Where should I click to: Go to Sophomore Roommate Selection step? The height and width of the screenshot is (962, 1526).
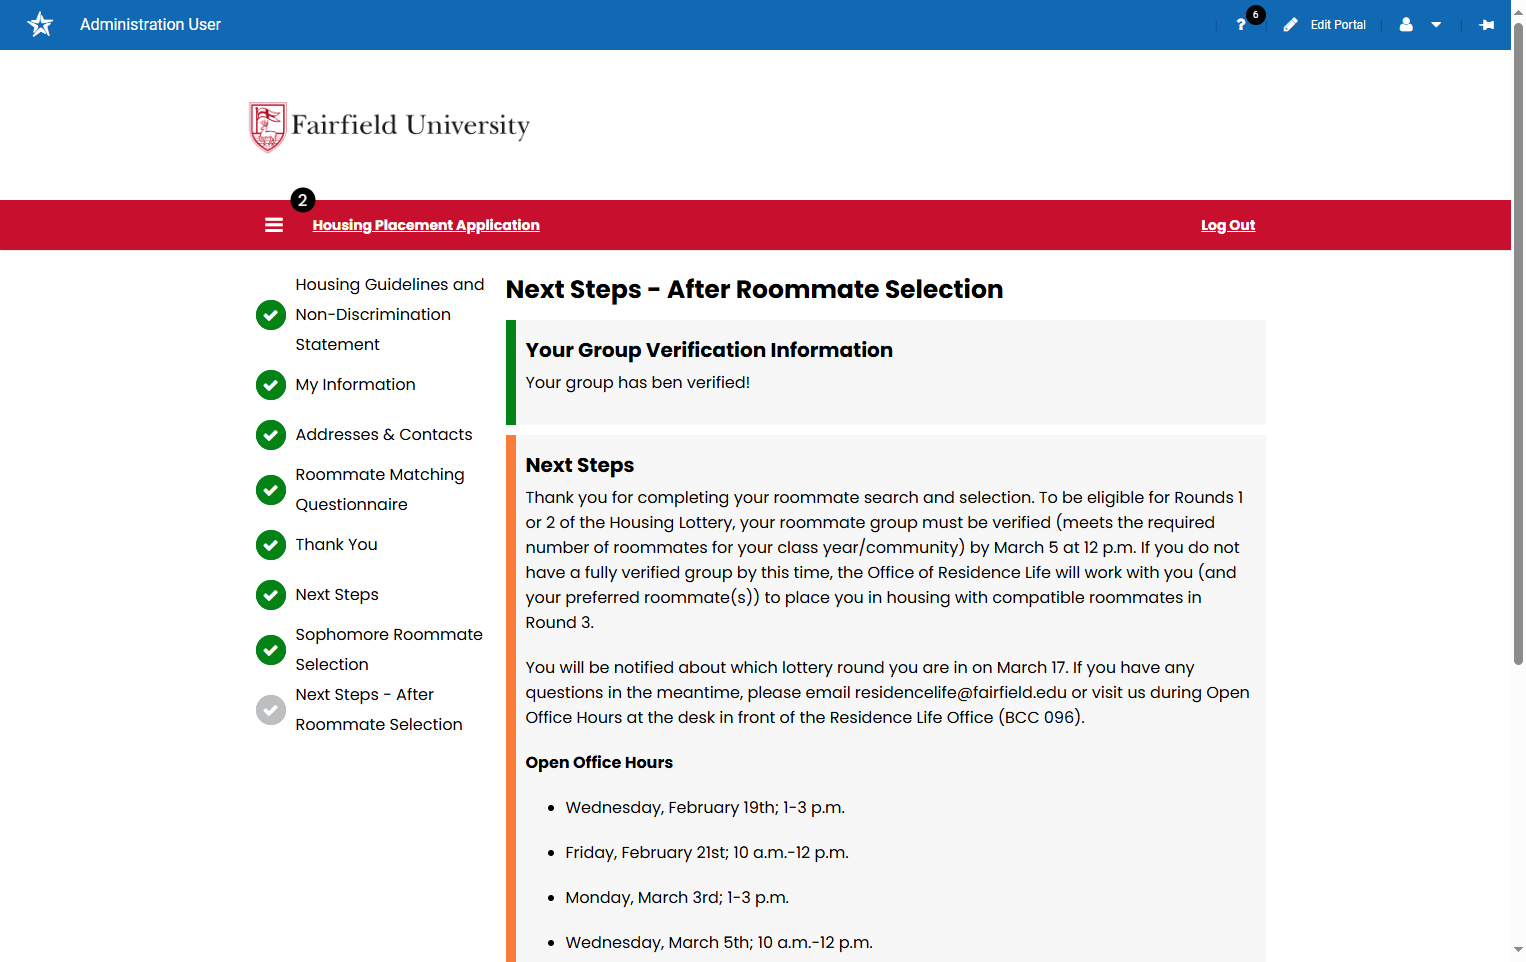click(x=389, y=650)
